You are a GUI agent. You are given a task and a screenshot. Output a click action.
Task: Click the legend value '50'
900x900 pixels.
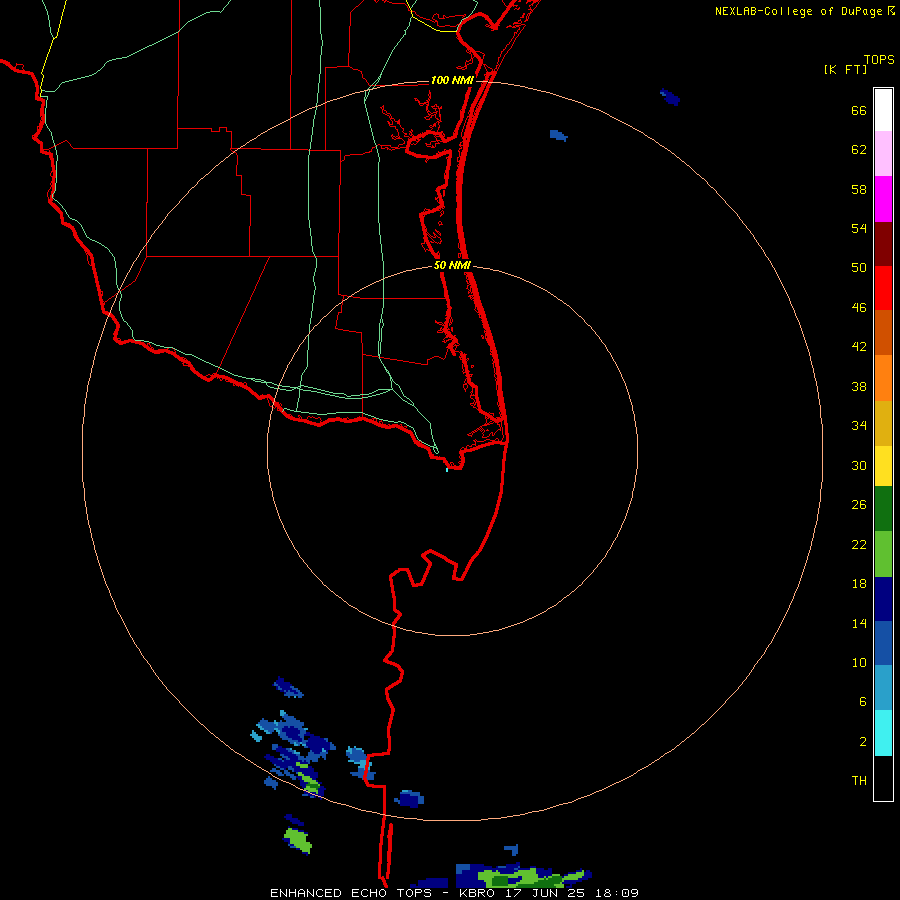859,267
